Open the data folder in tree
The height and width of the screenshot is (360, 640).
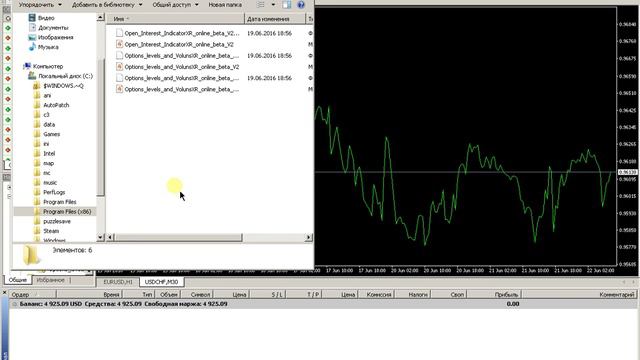tap(49, 124)
